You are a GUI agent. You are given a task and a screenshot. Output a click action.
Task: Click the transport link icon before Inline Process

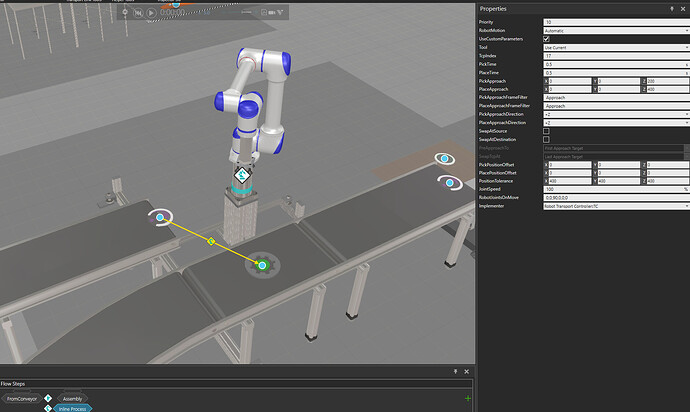pyautogui.click(x=48, y=408)
